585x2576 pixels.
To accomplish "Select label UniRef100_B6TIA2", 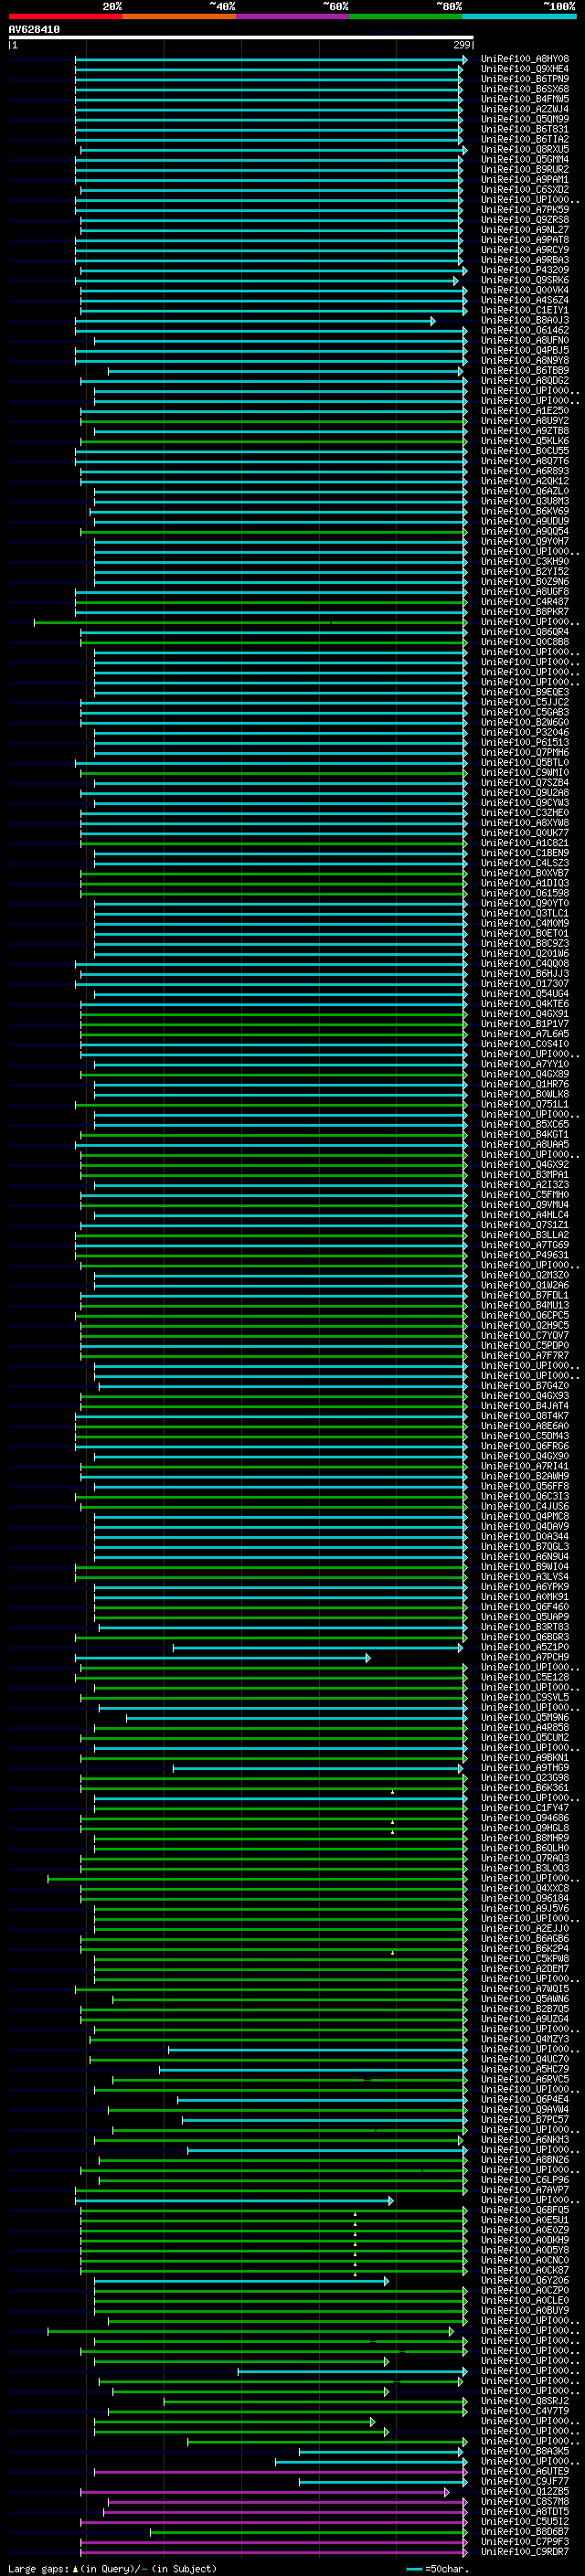I will point(525,139).
